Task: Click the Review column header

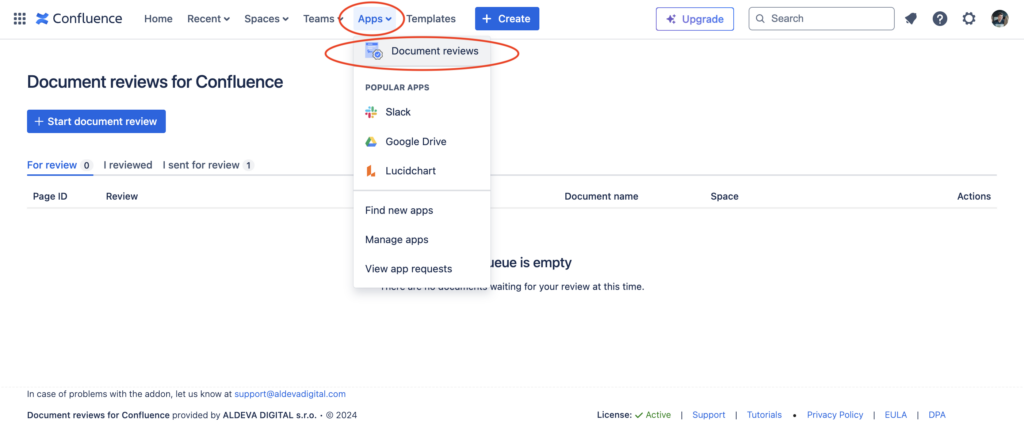Action: 122,197
